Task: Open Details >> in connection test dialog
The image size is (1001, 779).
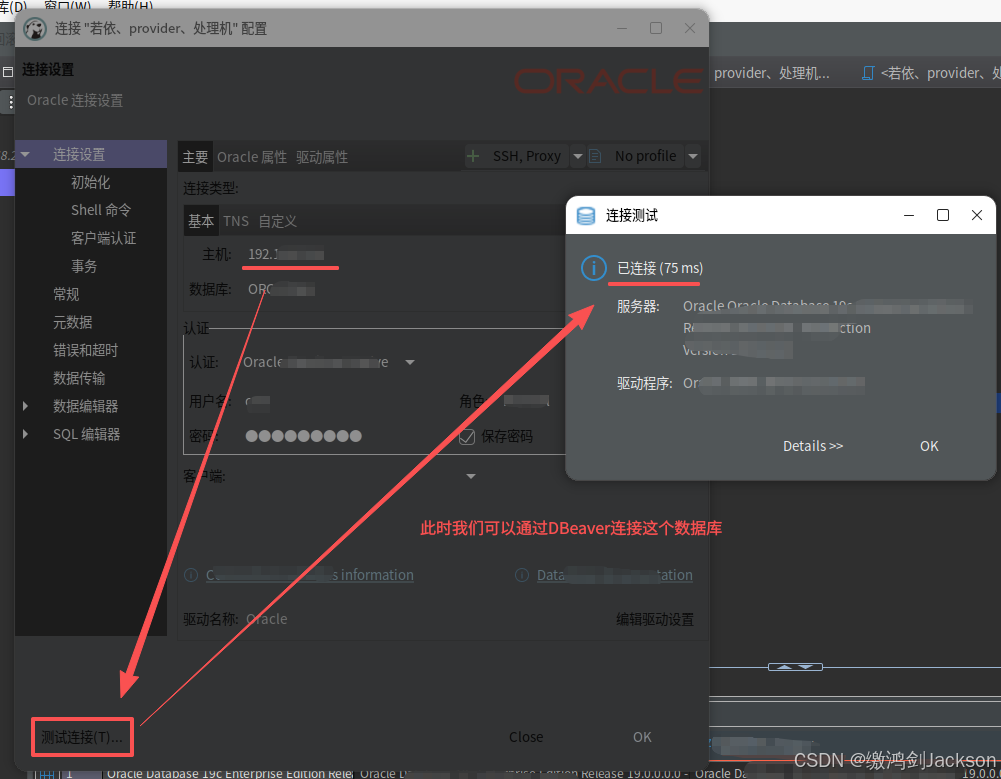Action: tap(813, 446)
